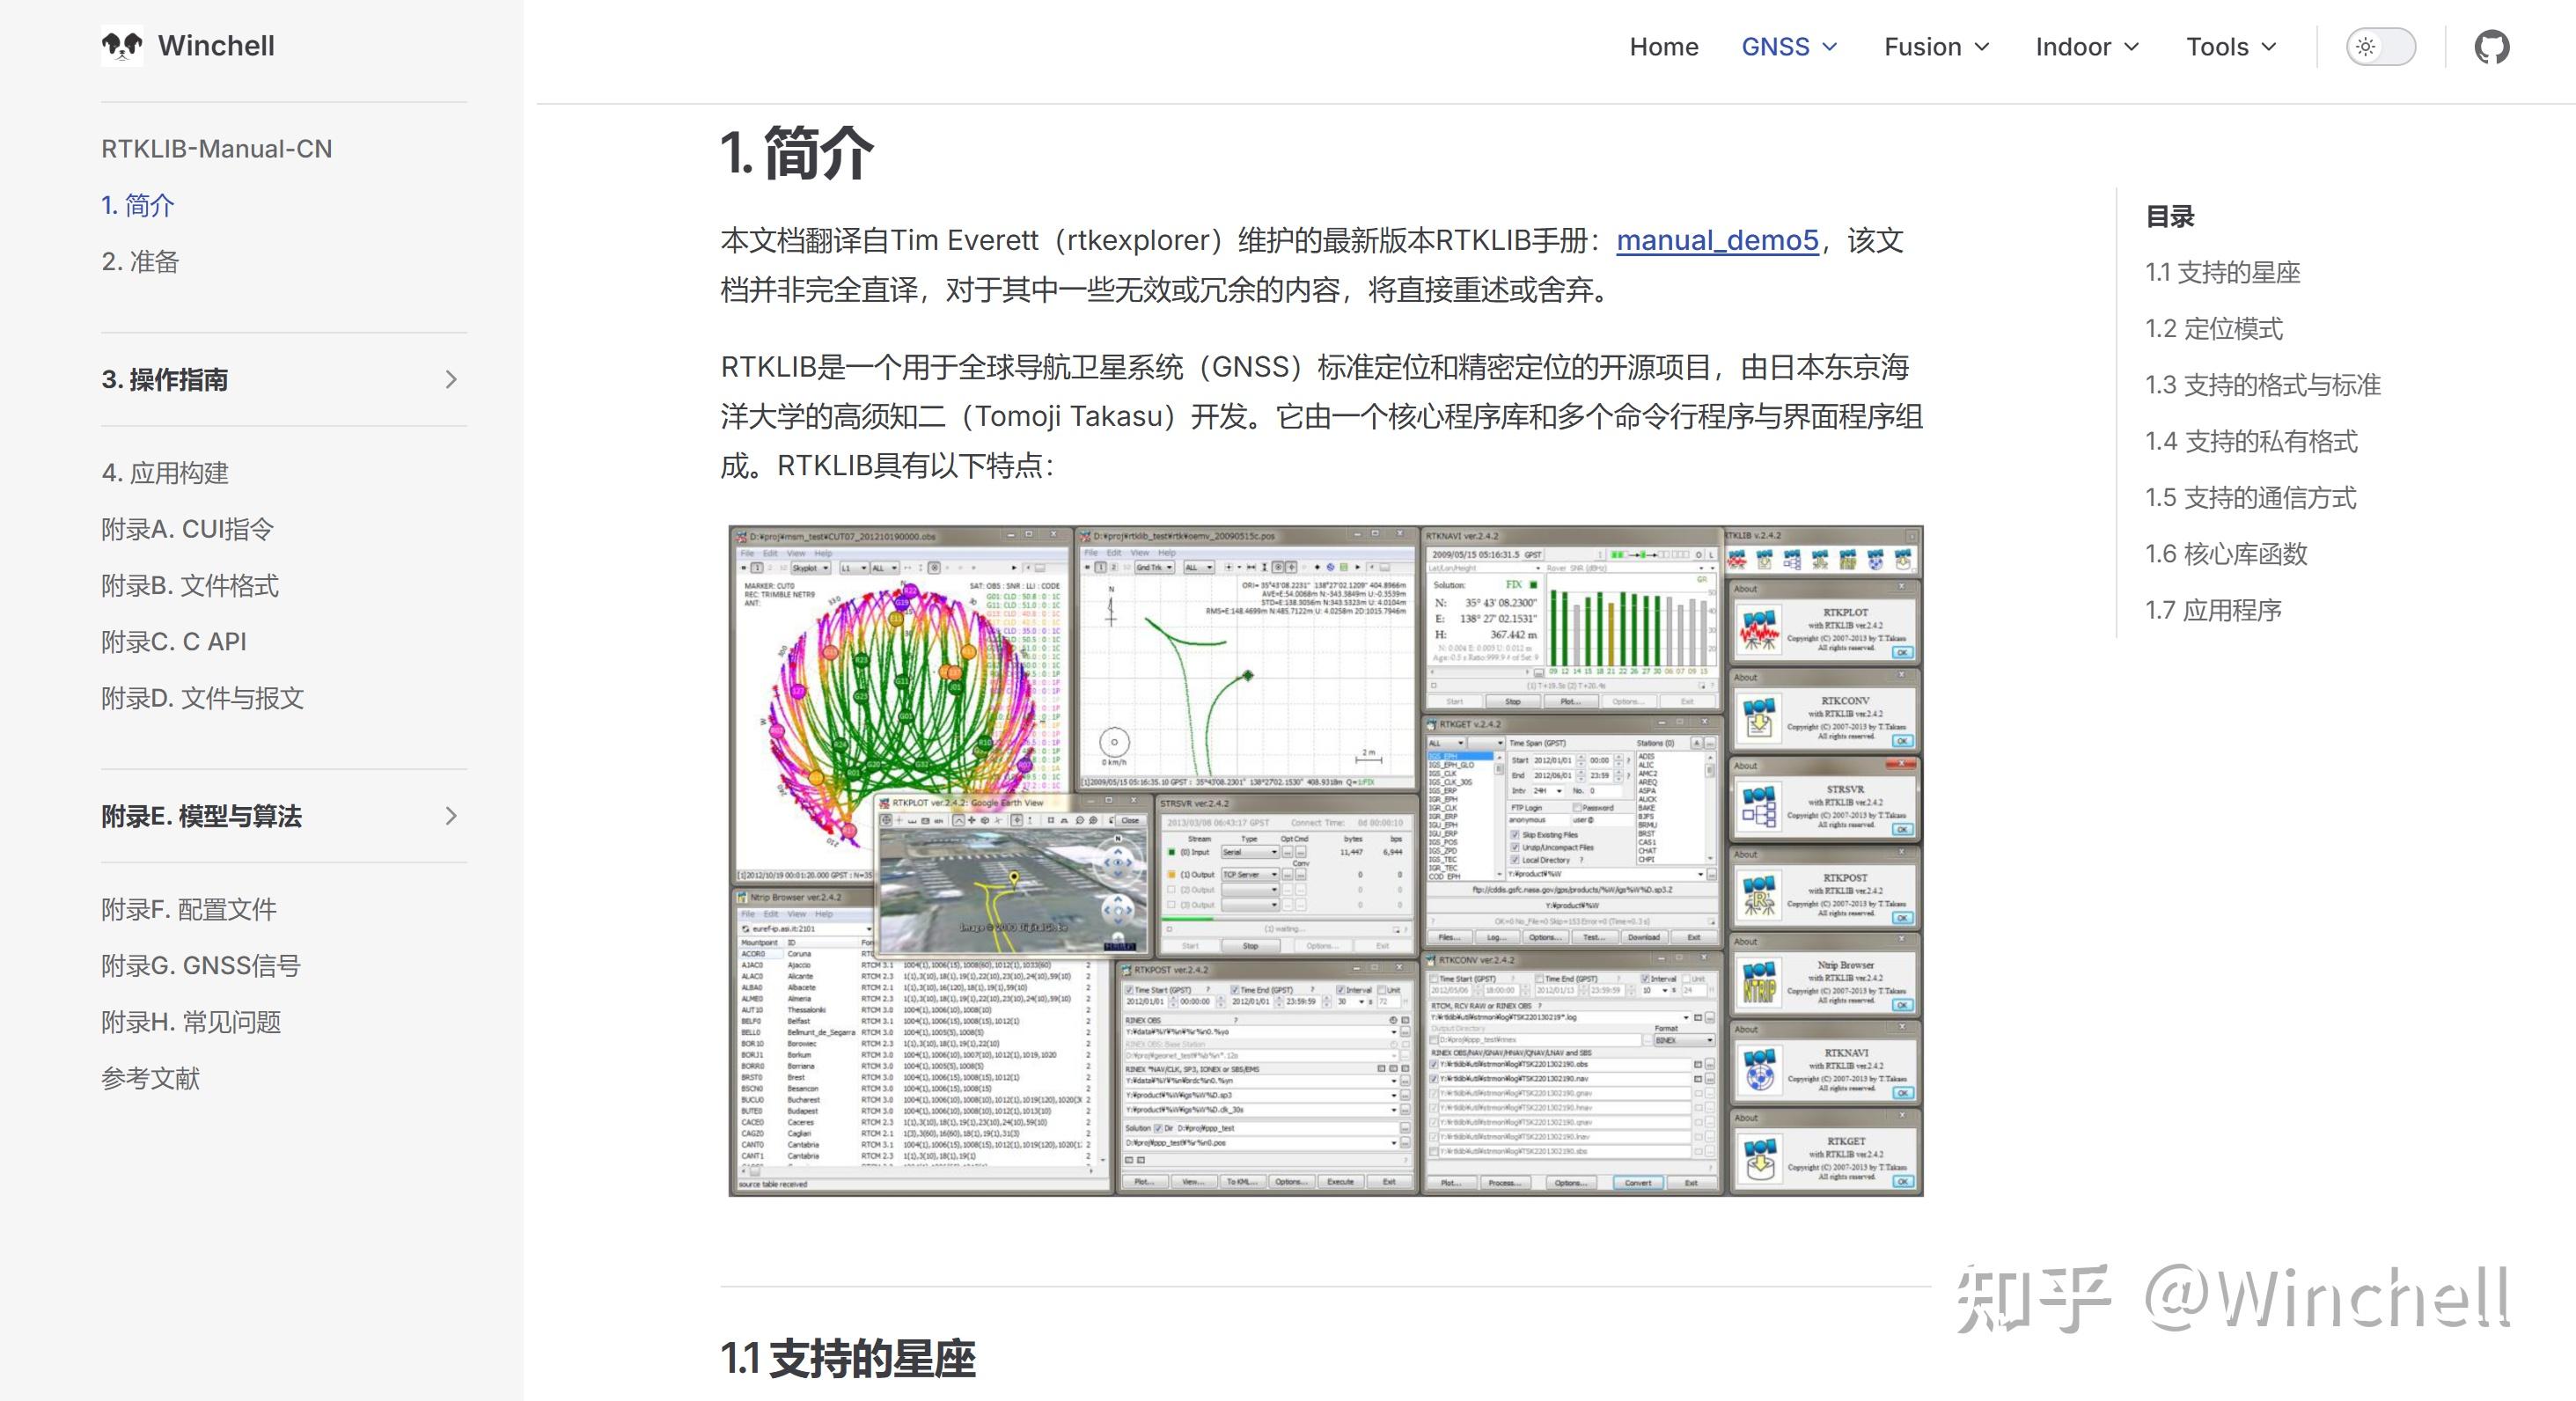Follow the manual_demo5 hyperlink
2576x1401 pixels.
pos(1717,241)
